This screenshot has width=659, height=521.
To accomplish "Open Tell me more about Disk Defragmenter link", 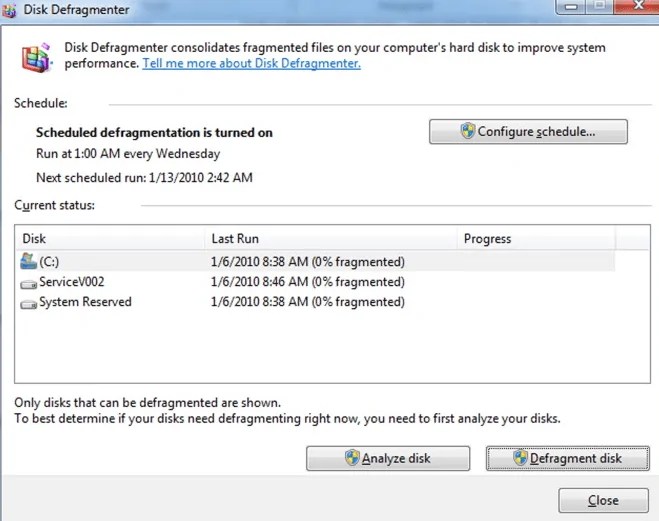I will click(x=251, y=63).
